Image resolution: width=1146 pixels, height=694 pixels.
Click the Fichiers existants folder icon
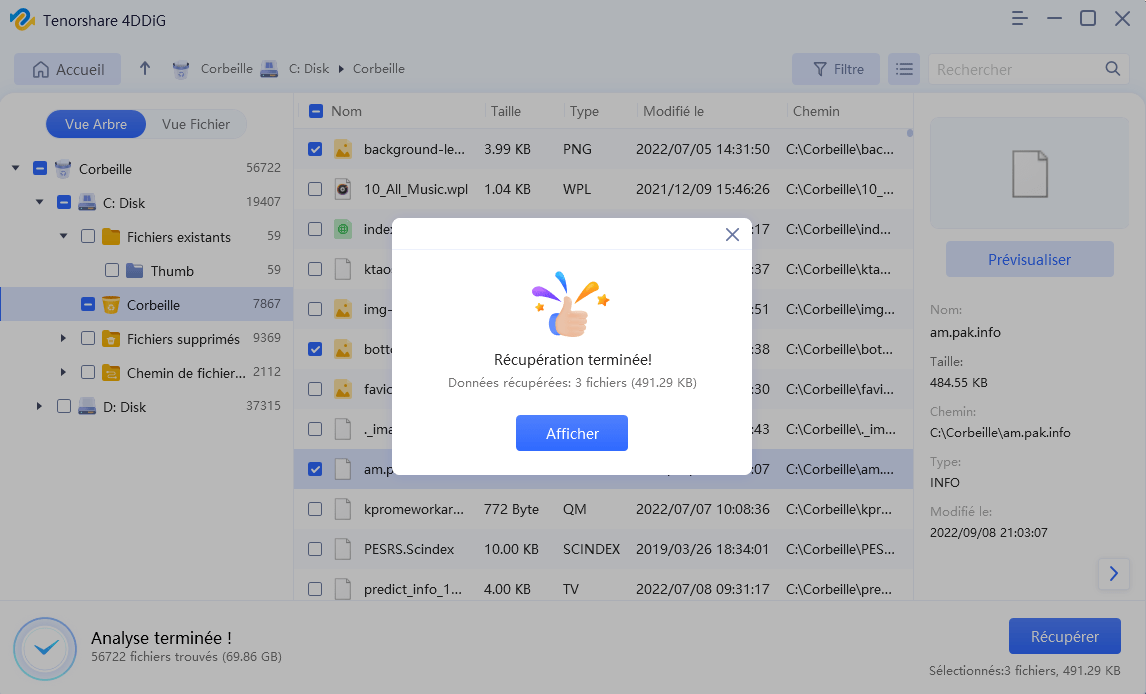point(111,236)
